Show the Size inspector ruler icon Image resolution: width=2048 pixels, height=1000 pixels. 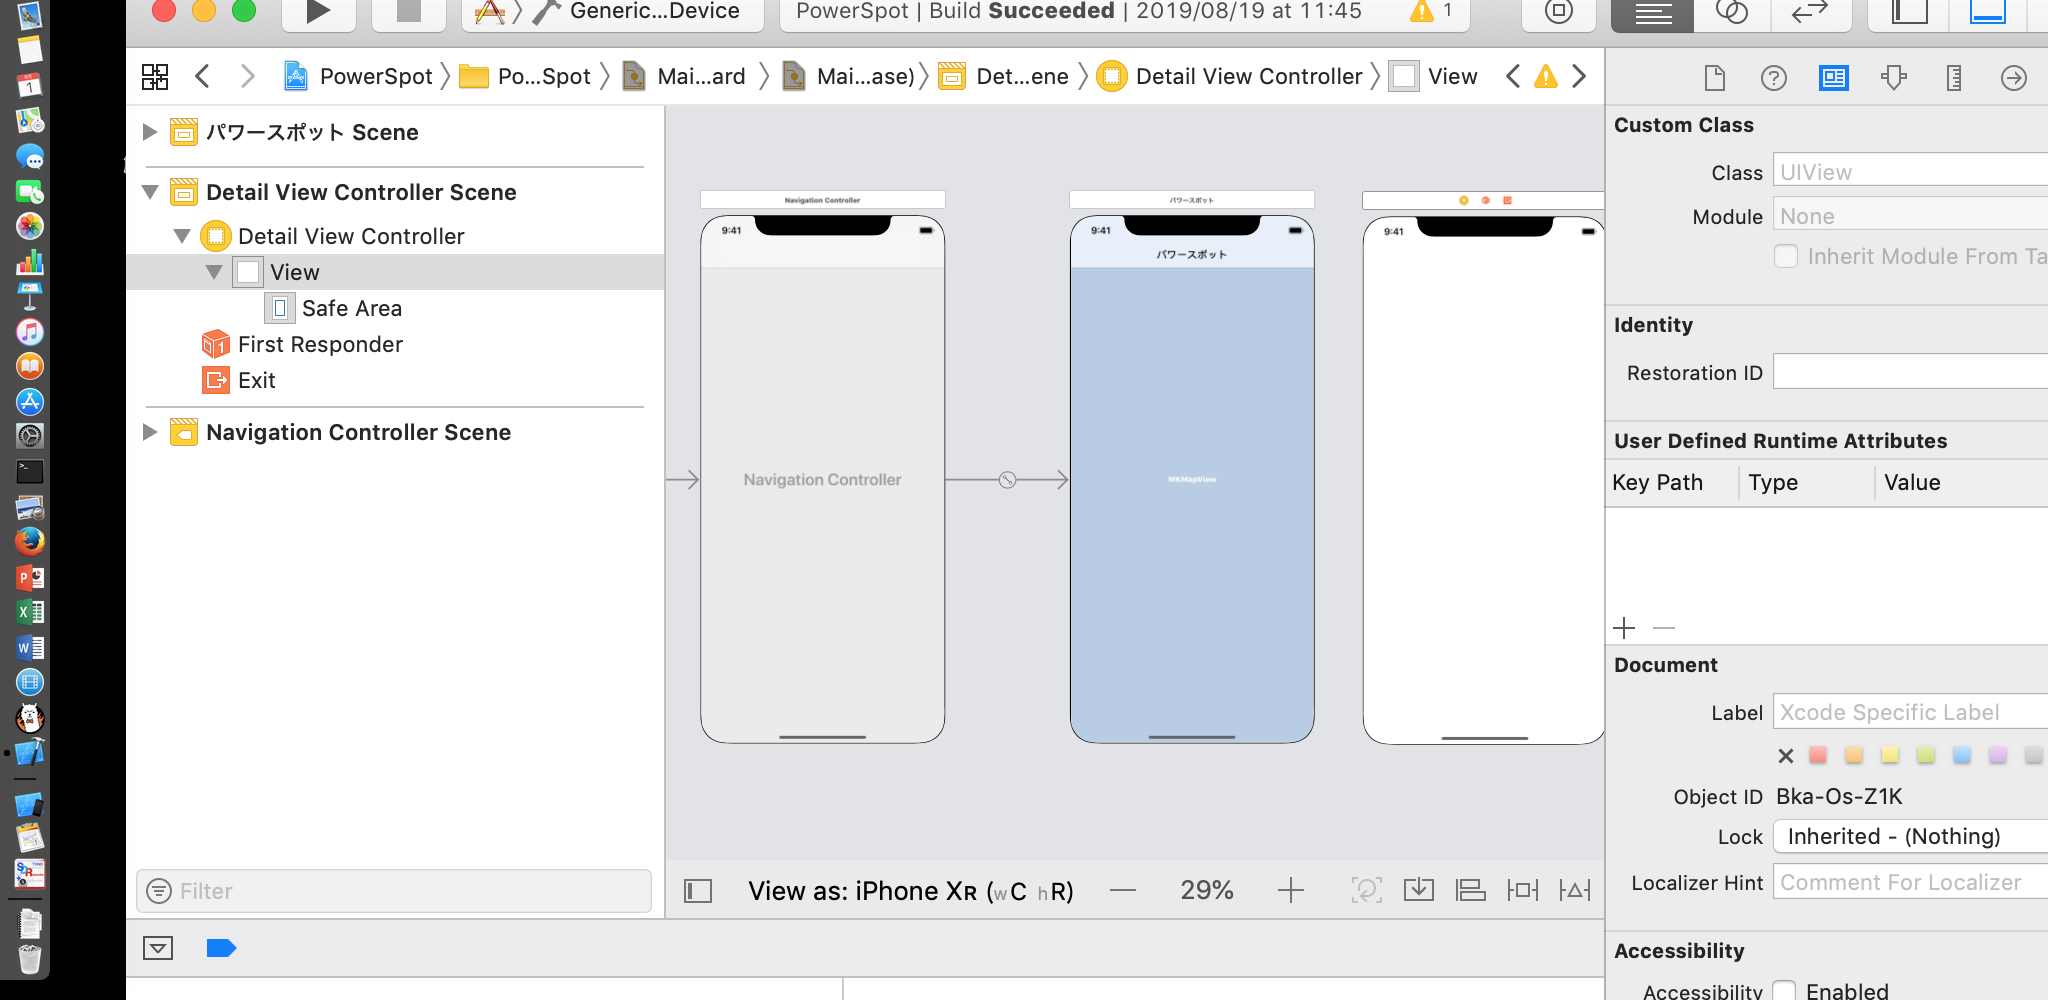point(1953,78)
